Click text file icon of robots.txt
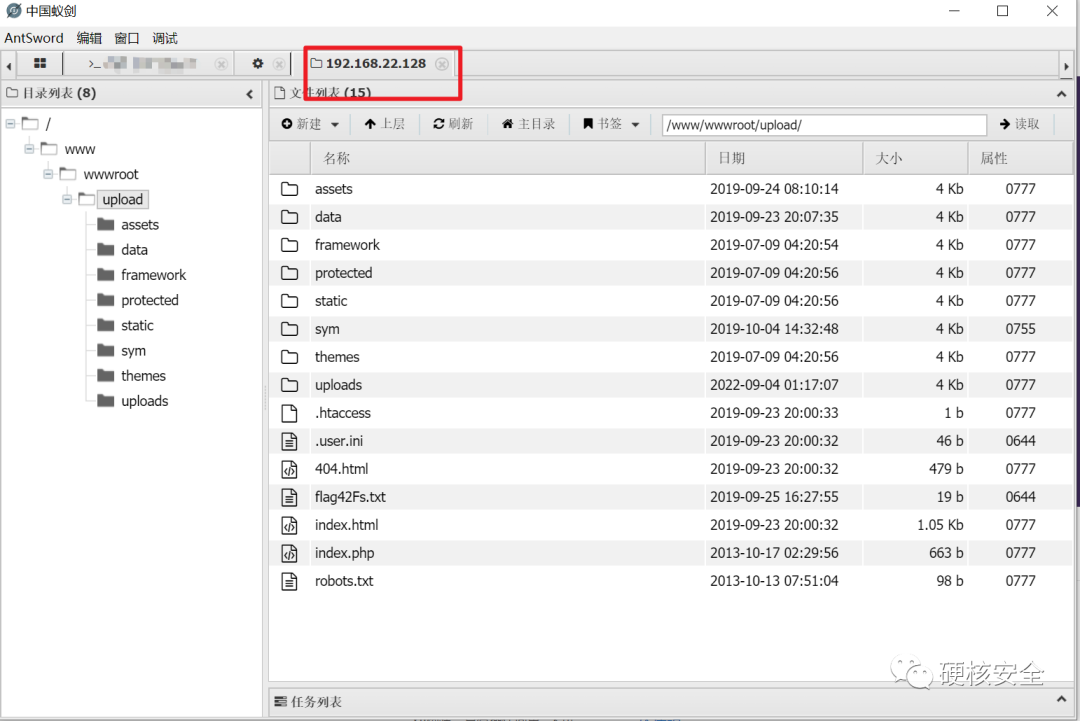Screen dimensions: 1080x721 click(x=289, y=581)
